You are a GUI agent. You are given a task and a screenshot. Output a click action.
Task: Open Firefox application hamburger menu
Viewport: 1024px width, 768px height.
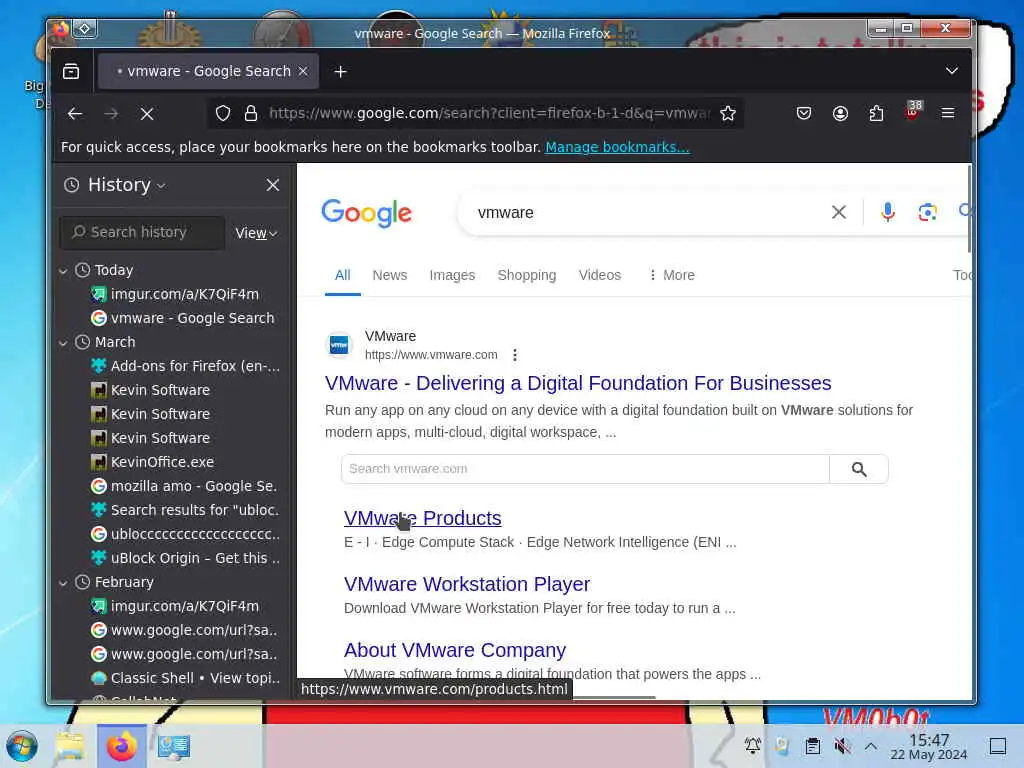tap(948, 114)
